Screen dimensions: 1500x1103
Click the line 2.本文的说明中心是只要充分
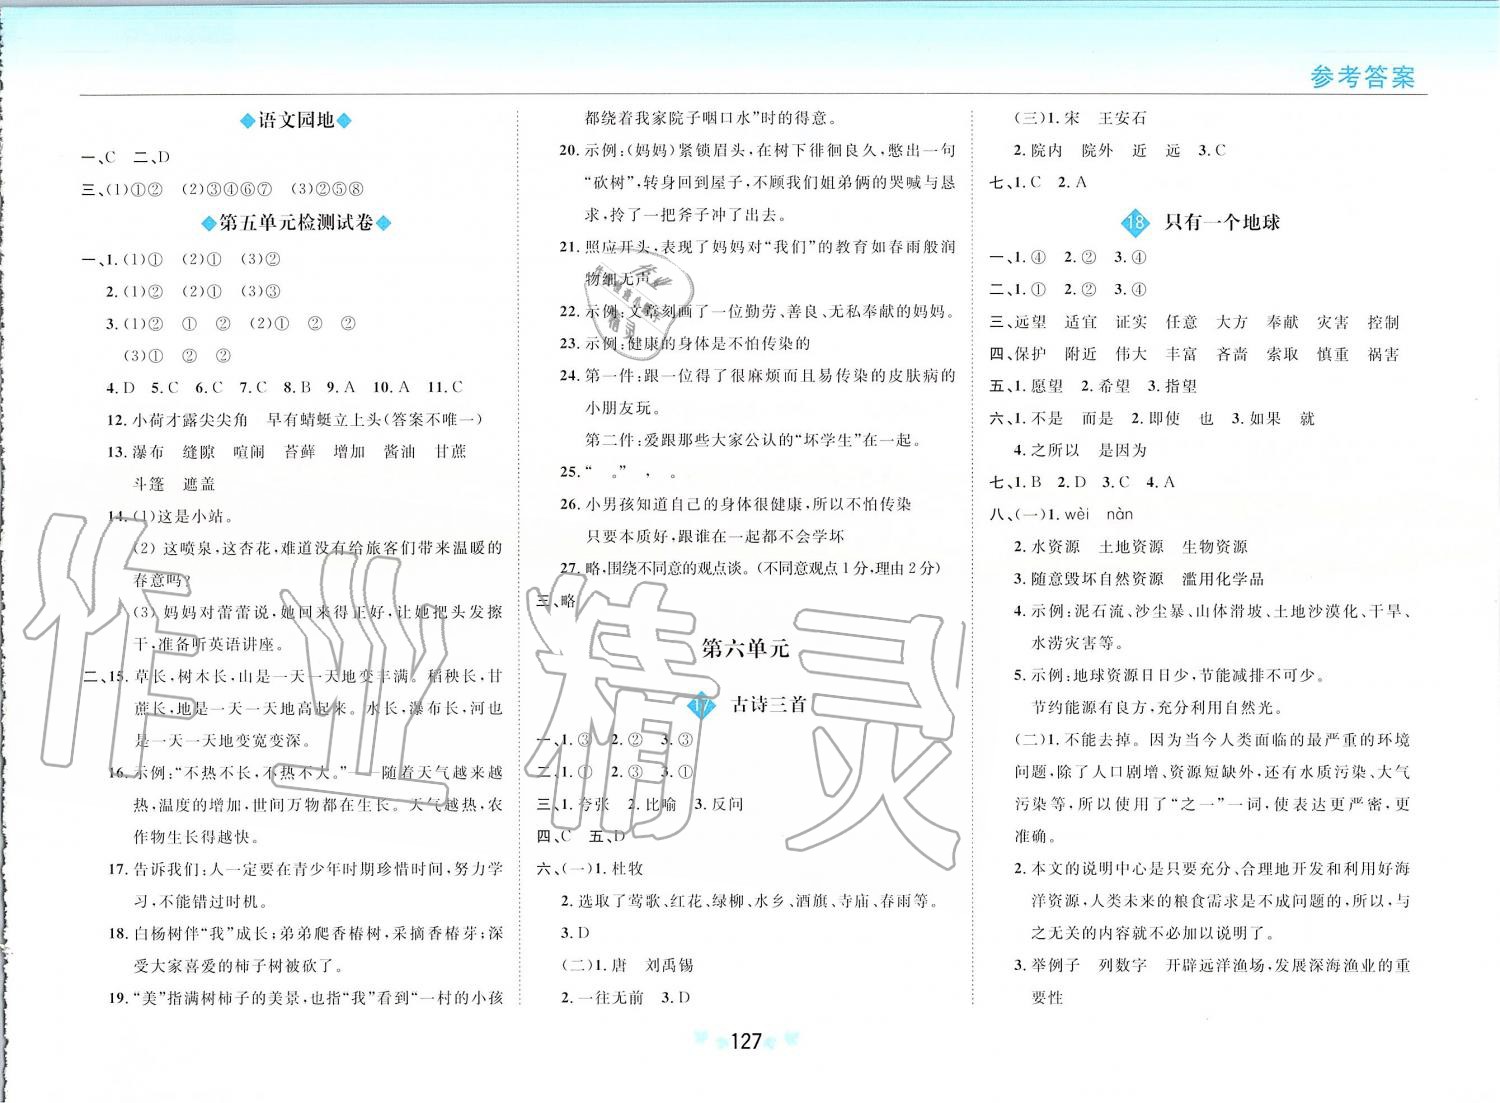click(1211, 869)
